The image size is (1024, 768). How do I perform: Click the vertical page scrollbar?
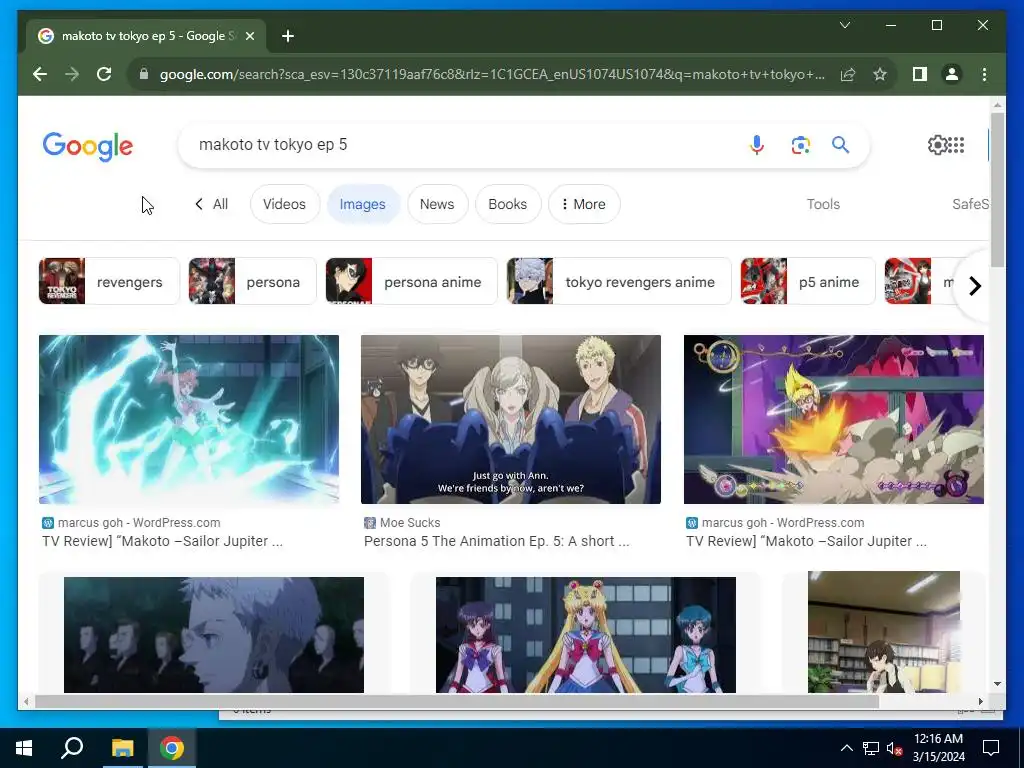997,189
